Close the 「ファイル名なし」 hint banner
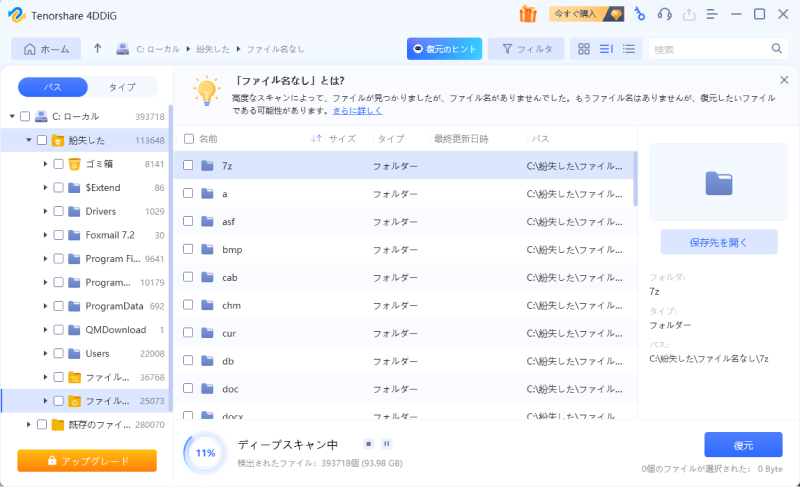This screenshot has height=487, width=800. [x=784, y=80]
